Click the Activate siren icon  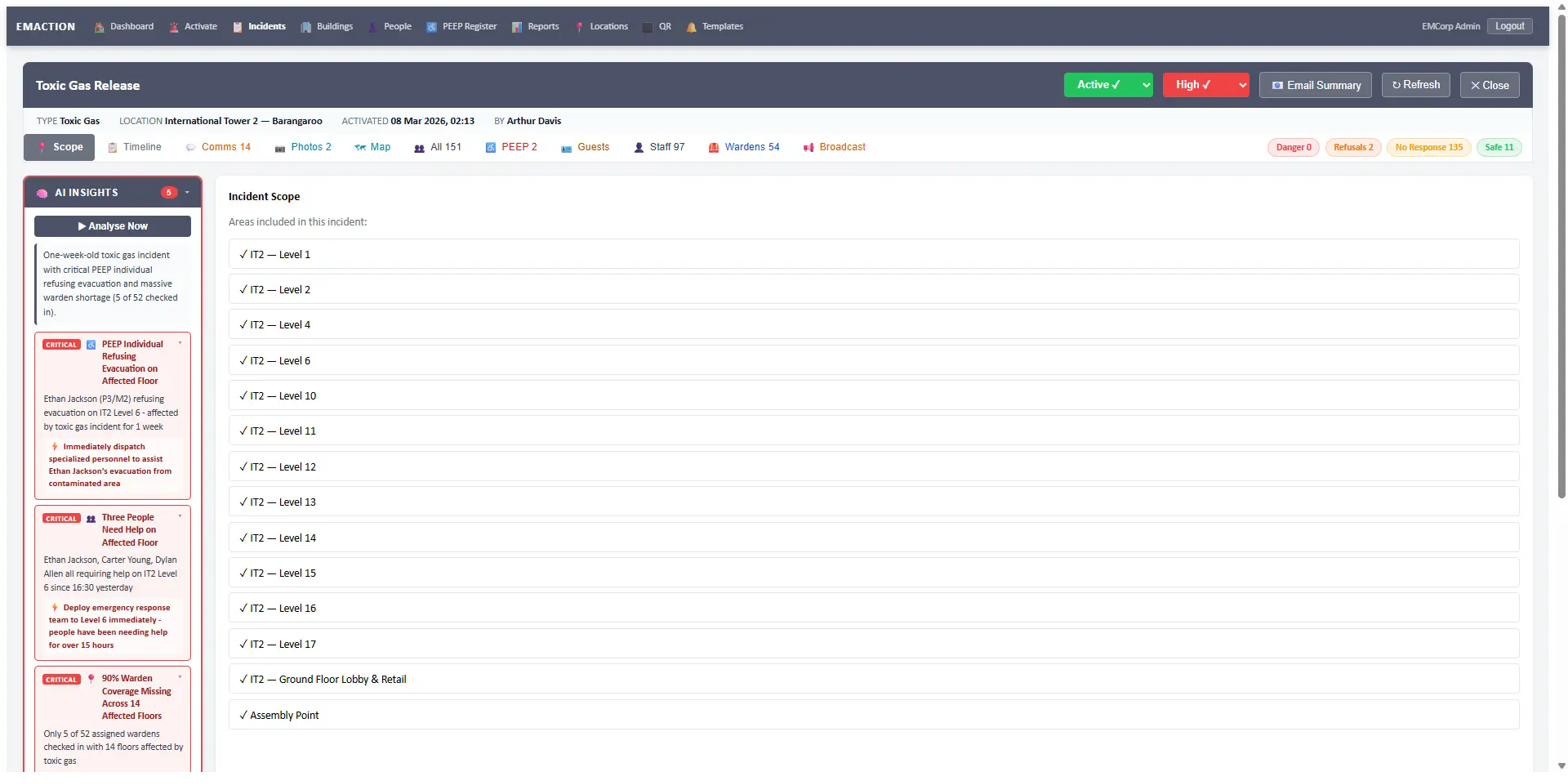pyautogui.click(x=174, y=27)
